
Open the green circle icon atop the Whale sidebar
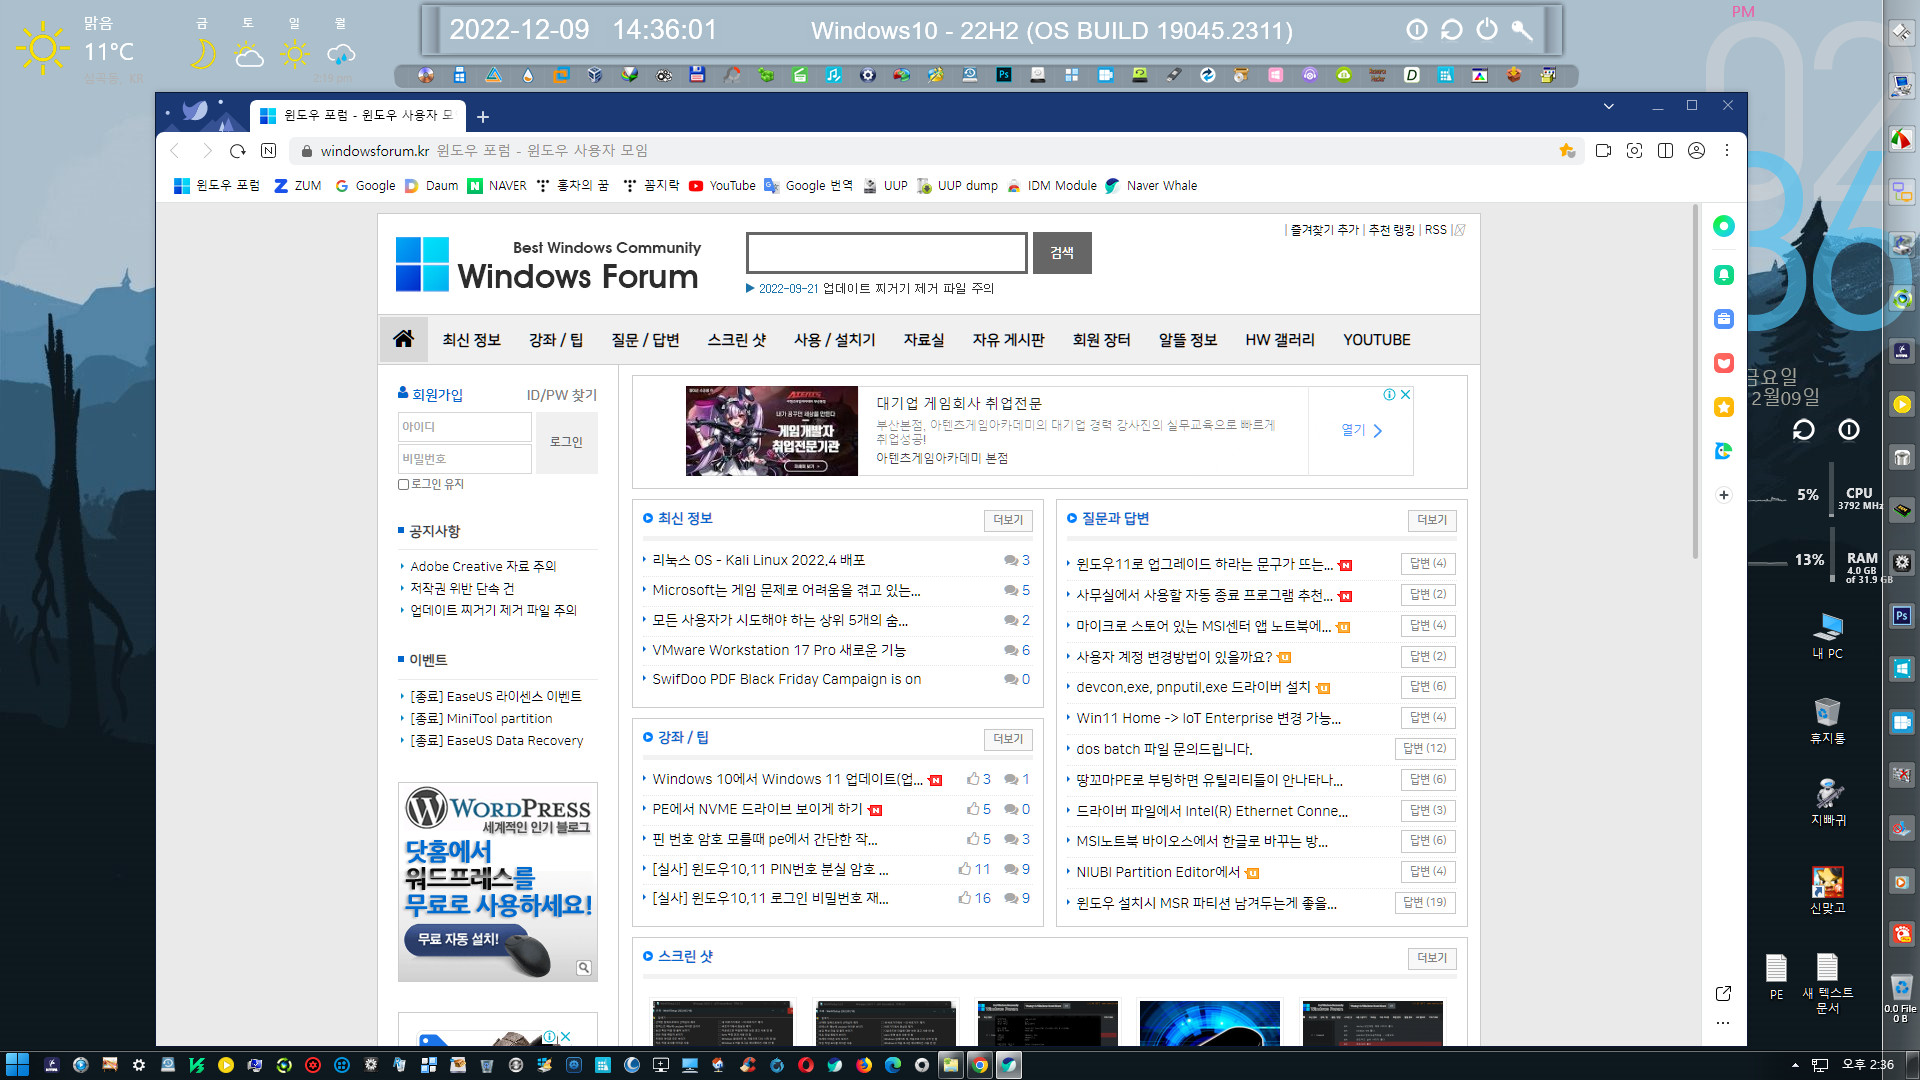(1723, 227)
